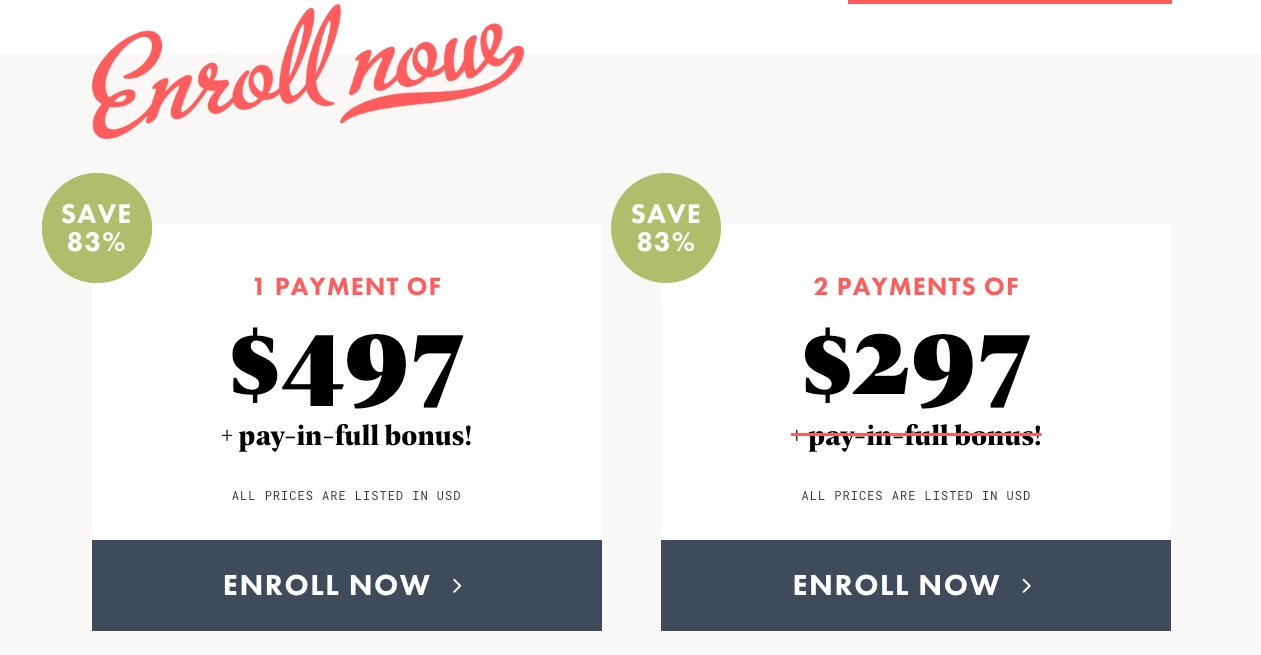The image size is (1261, 655).
Task: Select the "2 PAYMENTS OF" label
Action: click(x=916, y=287)
